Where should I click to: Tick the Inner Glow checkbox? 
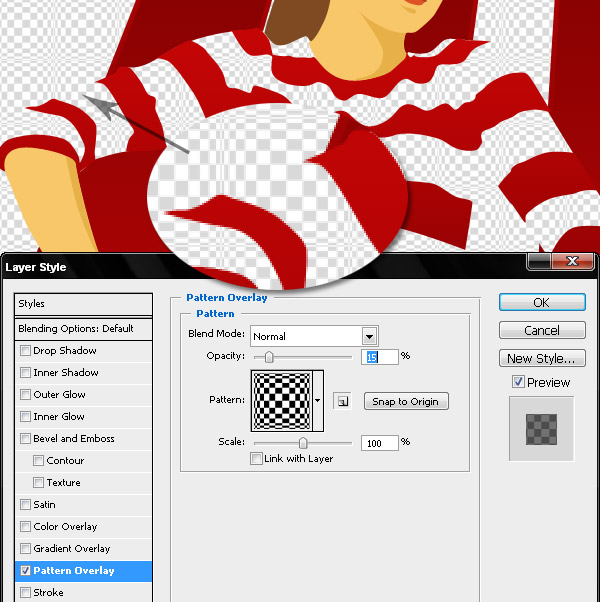coord(25,416)
